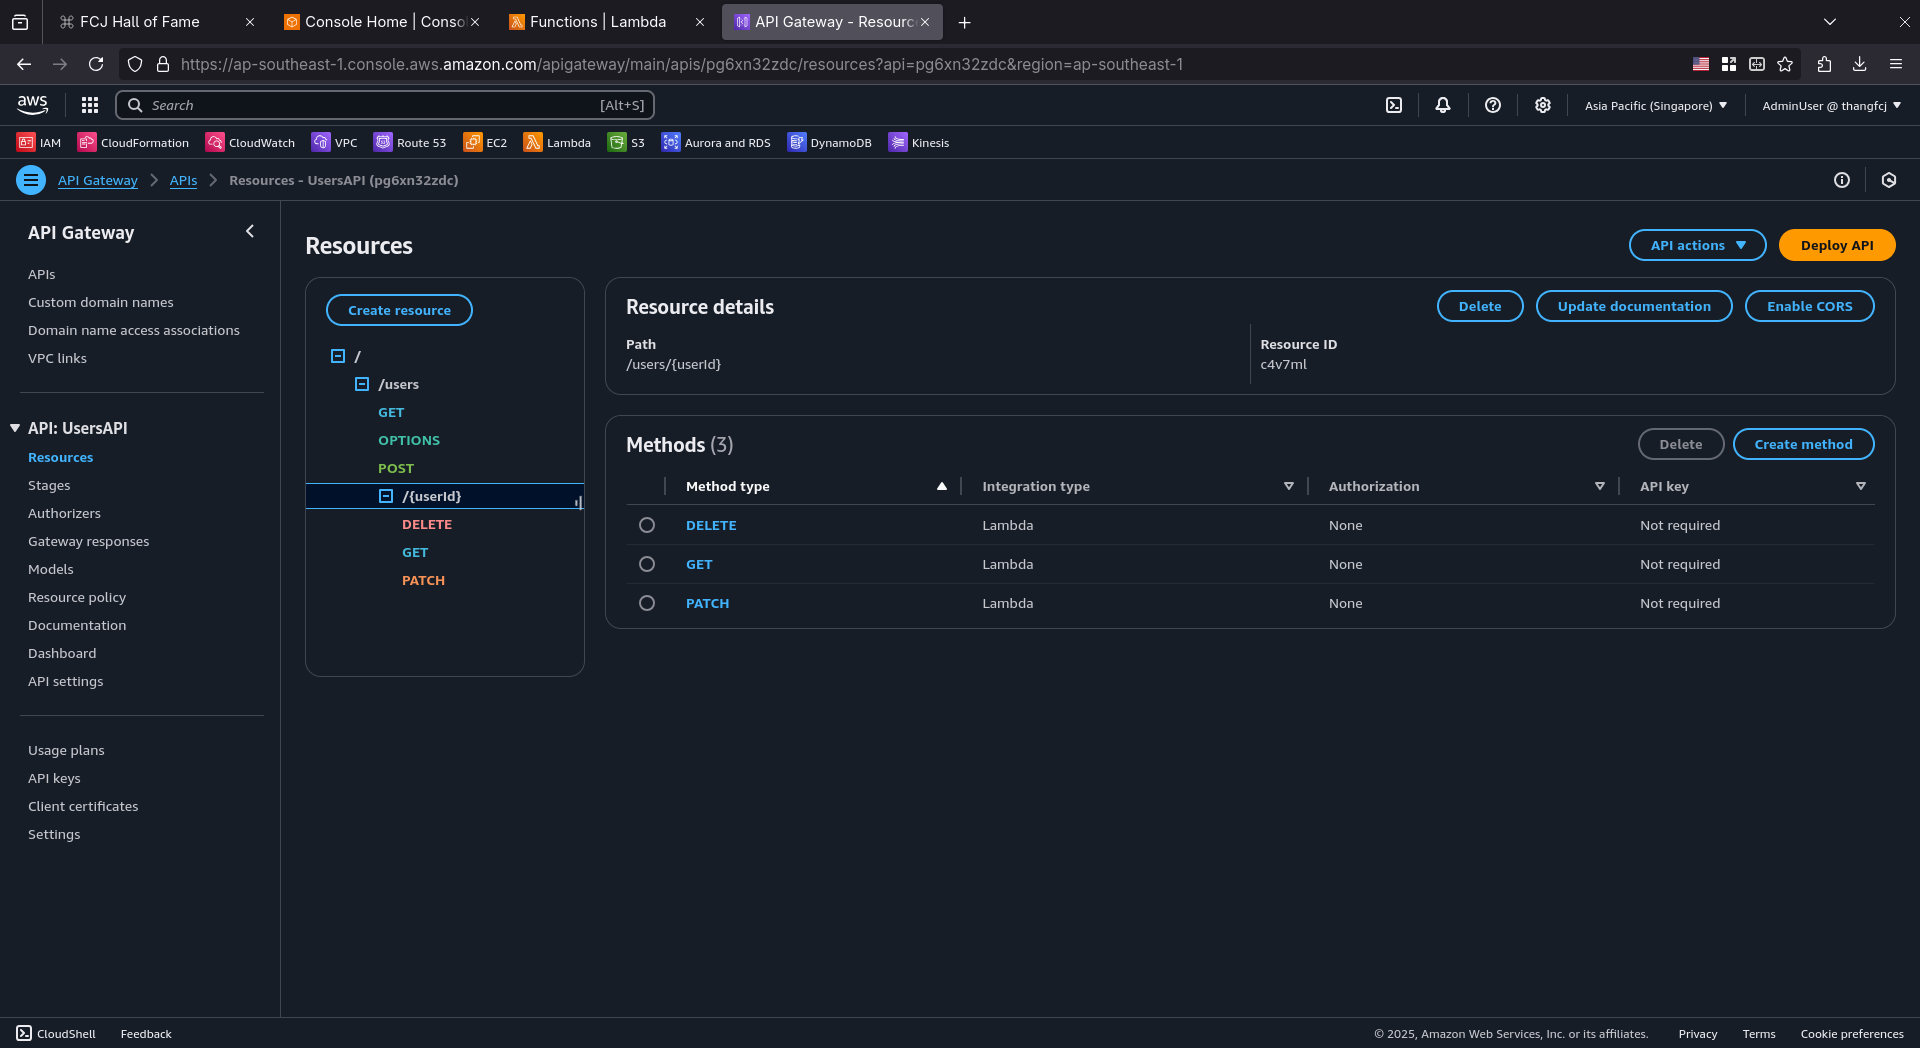The width and height of the screenshot is (1920, 1048).
Task: Open Authorizers in the sidebar
Action: pyautogui.click(x=64, y=513)
